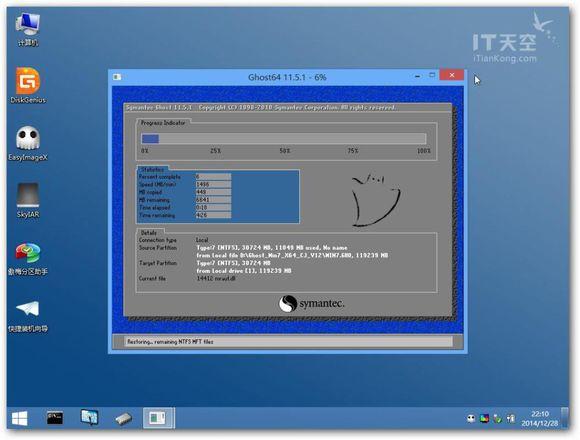Click the 25% label under progress bar
Viewport: 580px width, 440px height.
point(215,151)
